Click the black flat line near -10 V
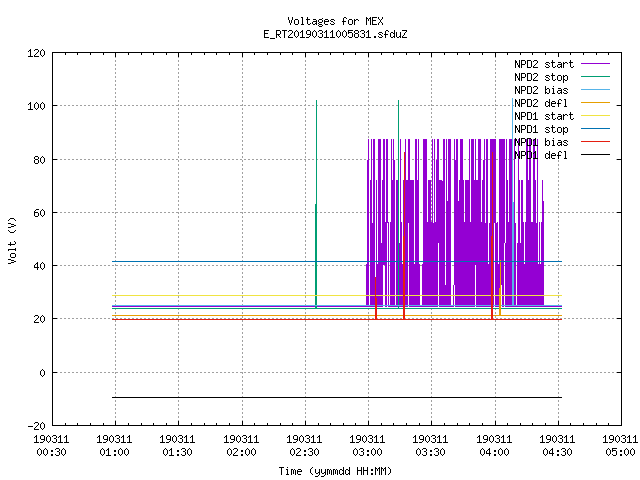Viewport: 640px width, 480px height. click(337, 397)
